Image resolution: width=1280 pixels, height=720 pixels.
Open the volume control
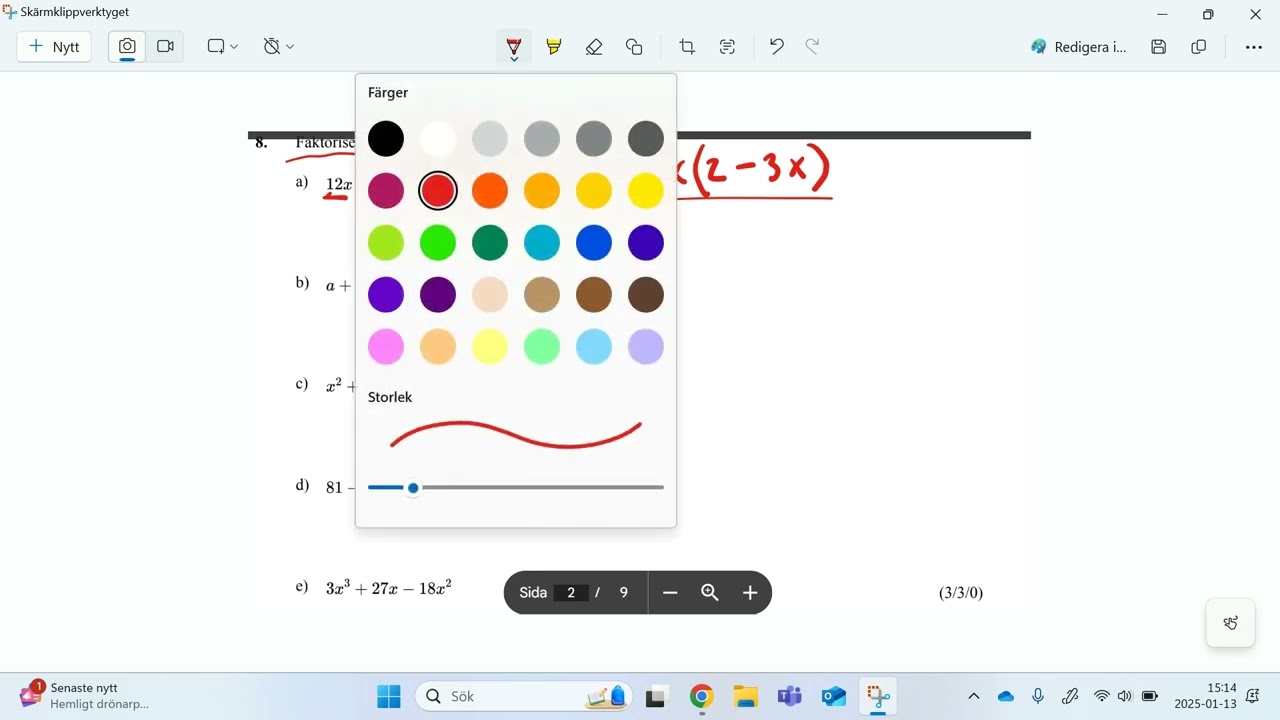click(1125, 697)
